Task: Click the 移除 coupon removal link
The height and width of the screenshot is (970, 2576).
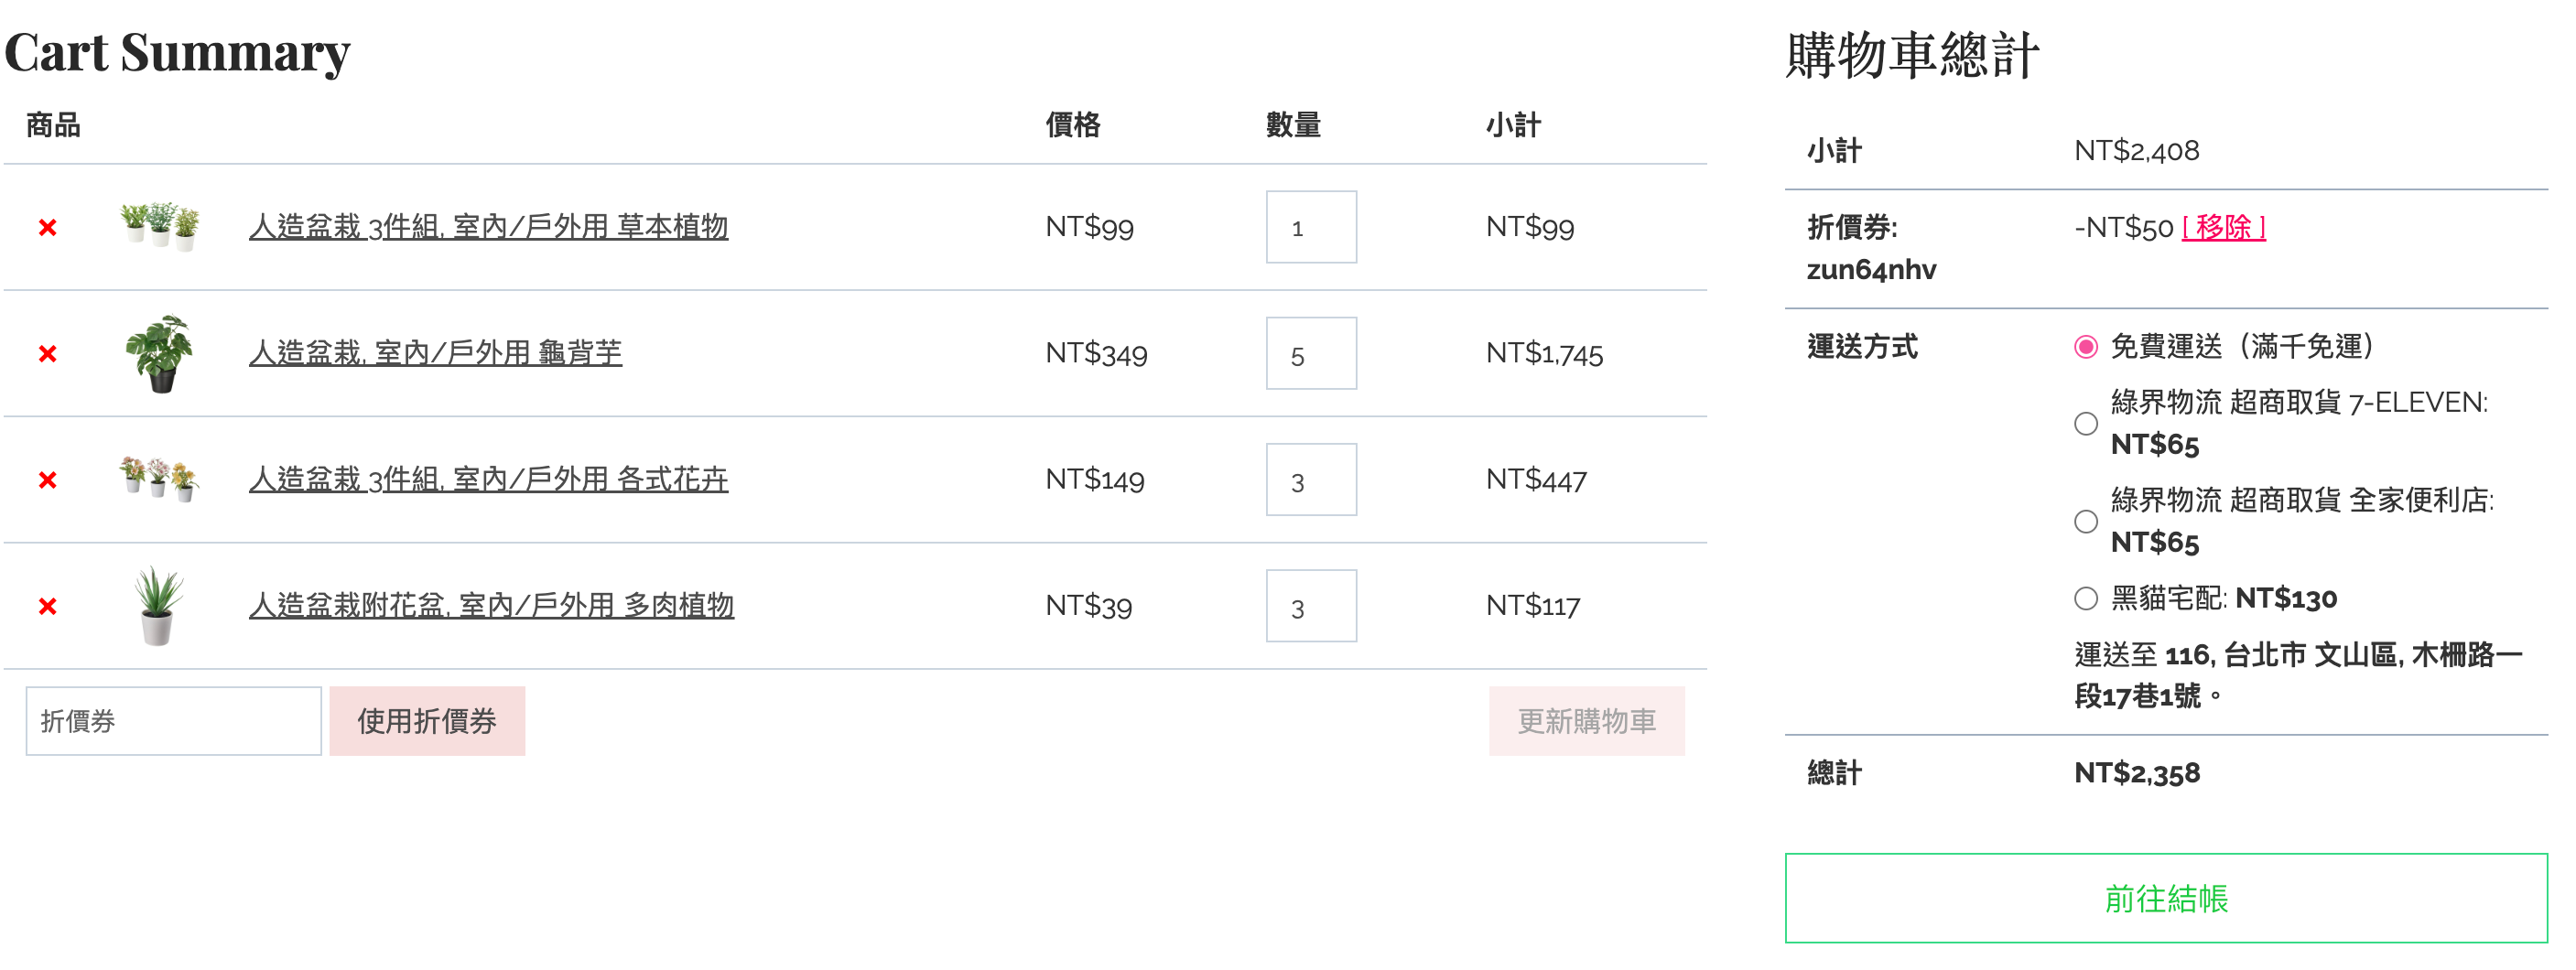Action: coord(2223,228)
